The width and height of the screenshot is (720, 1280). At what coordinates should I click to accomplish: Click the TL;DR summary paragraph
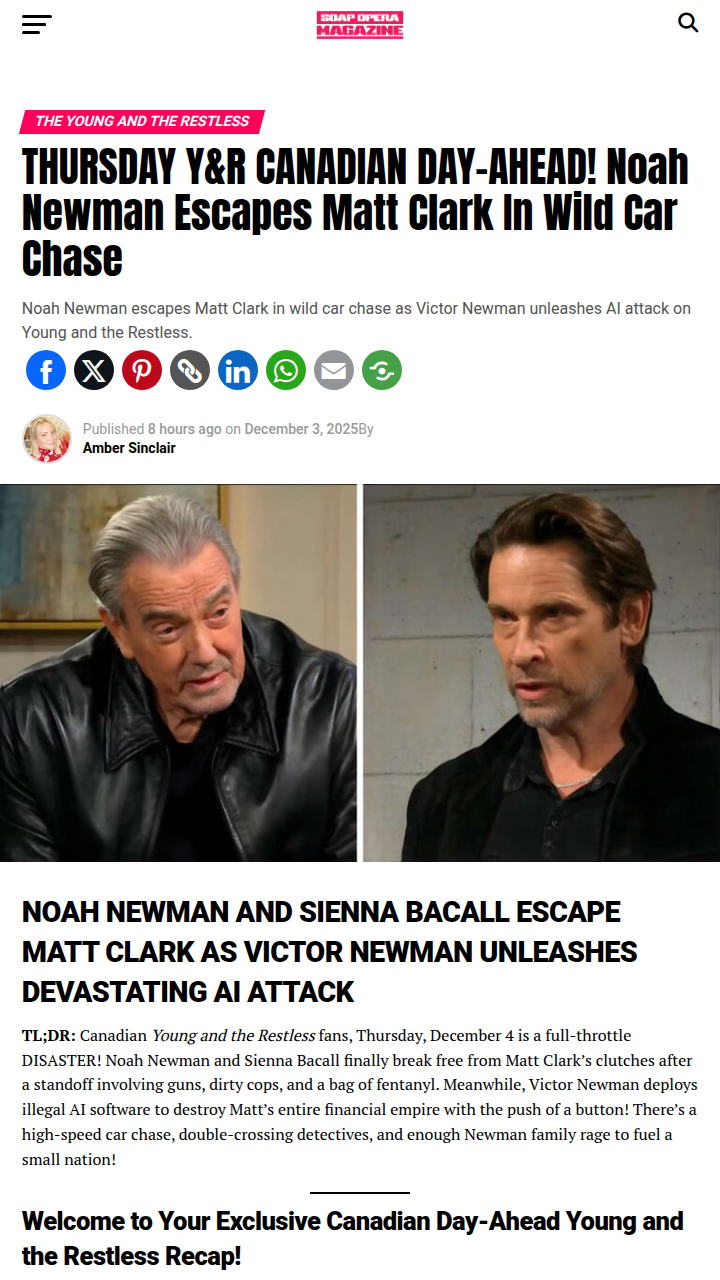click(x=360, y=1097)
